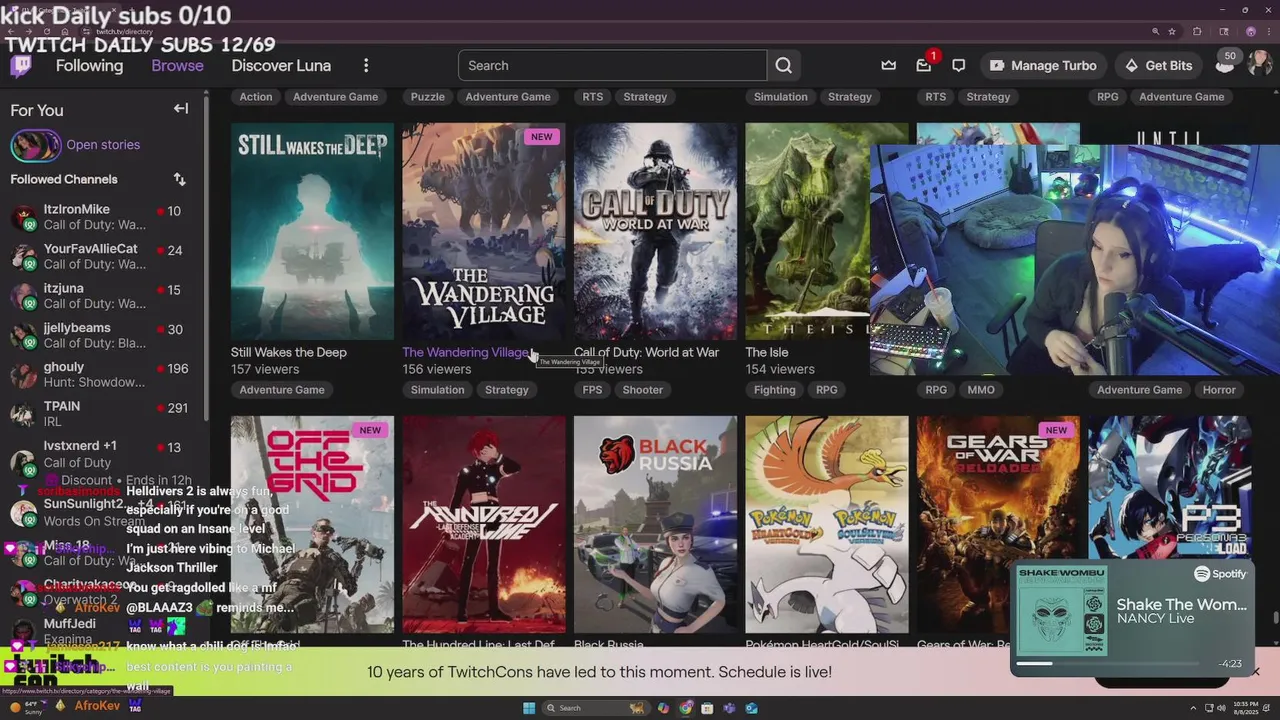This screenshot has height=720, width=1280.
Task: Click the Open stories avatar ring
Action: click(35, 145)
